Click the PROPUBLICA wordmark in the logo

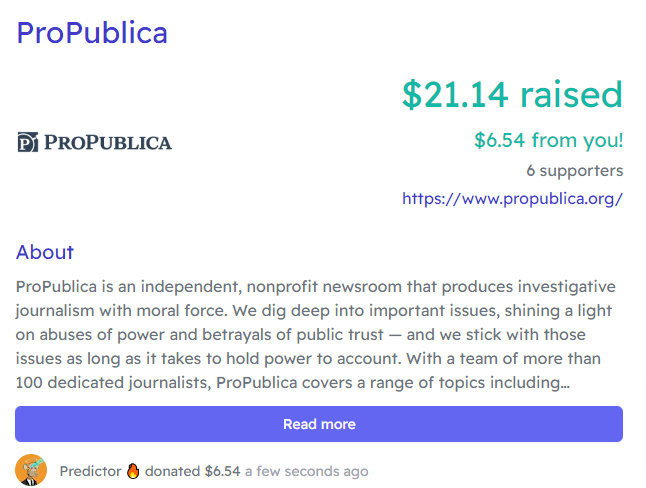(108, 143)
